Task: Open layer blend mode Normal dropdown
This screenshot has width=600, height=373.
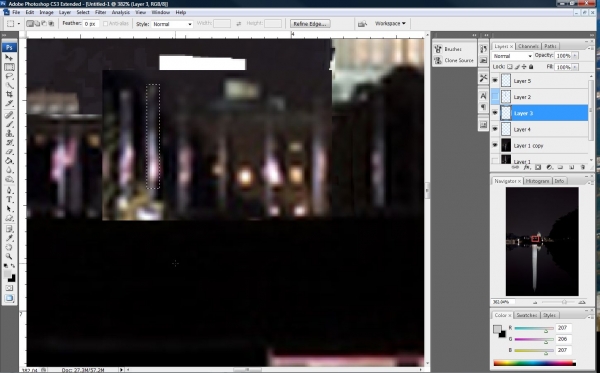Action: click(x=512, y=56)
